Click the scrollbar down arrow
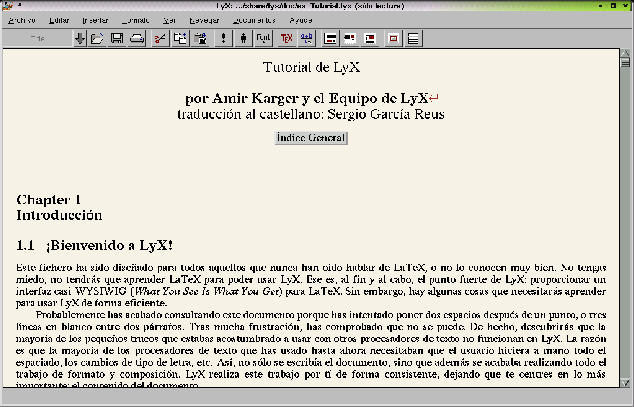This screenshot has height=407, width=634. [625, 382]
